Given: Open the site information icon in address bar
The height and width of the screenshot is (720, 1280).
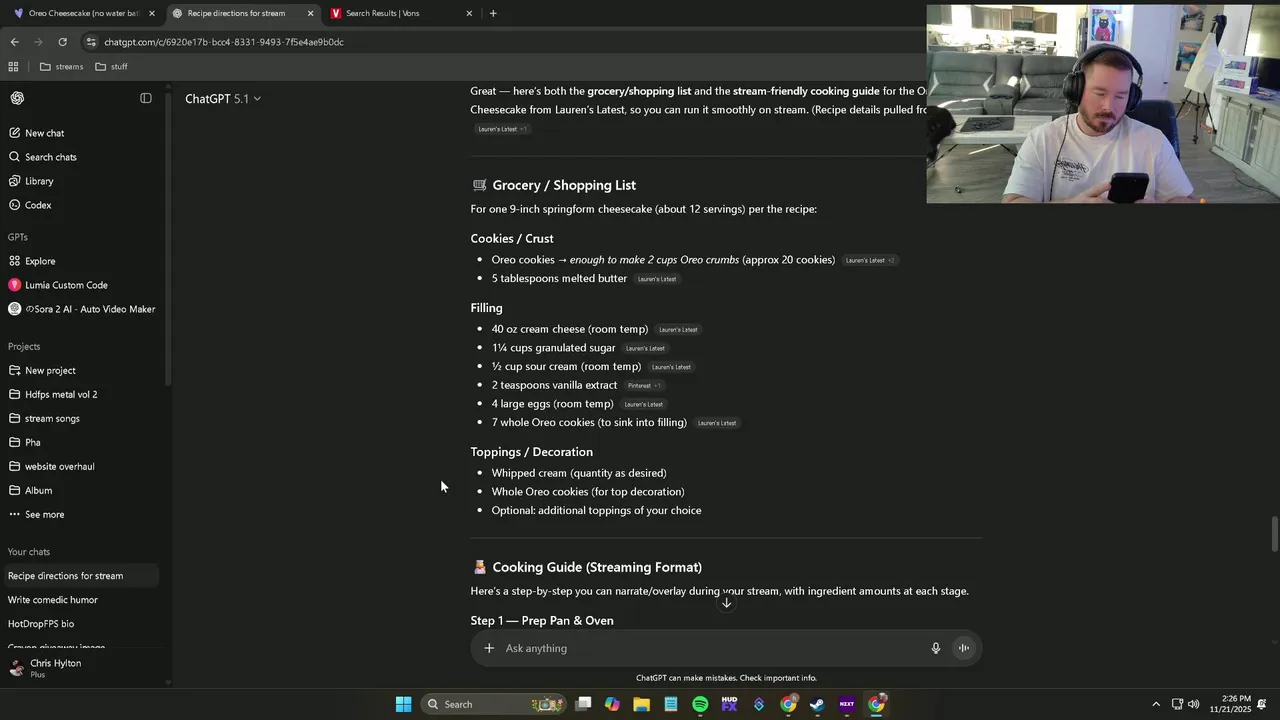Looking at the screenshot, I should tap(91, 42).
